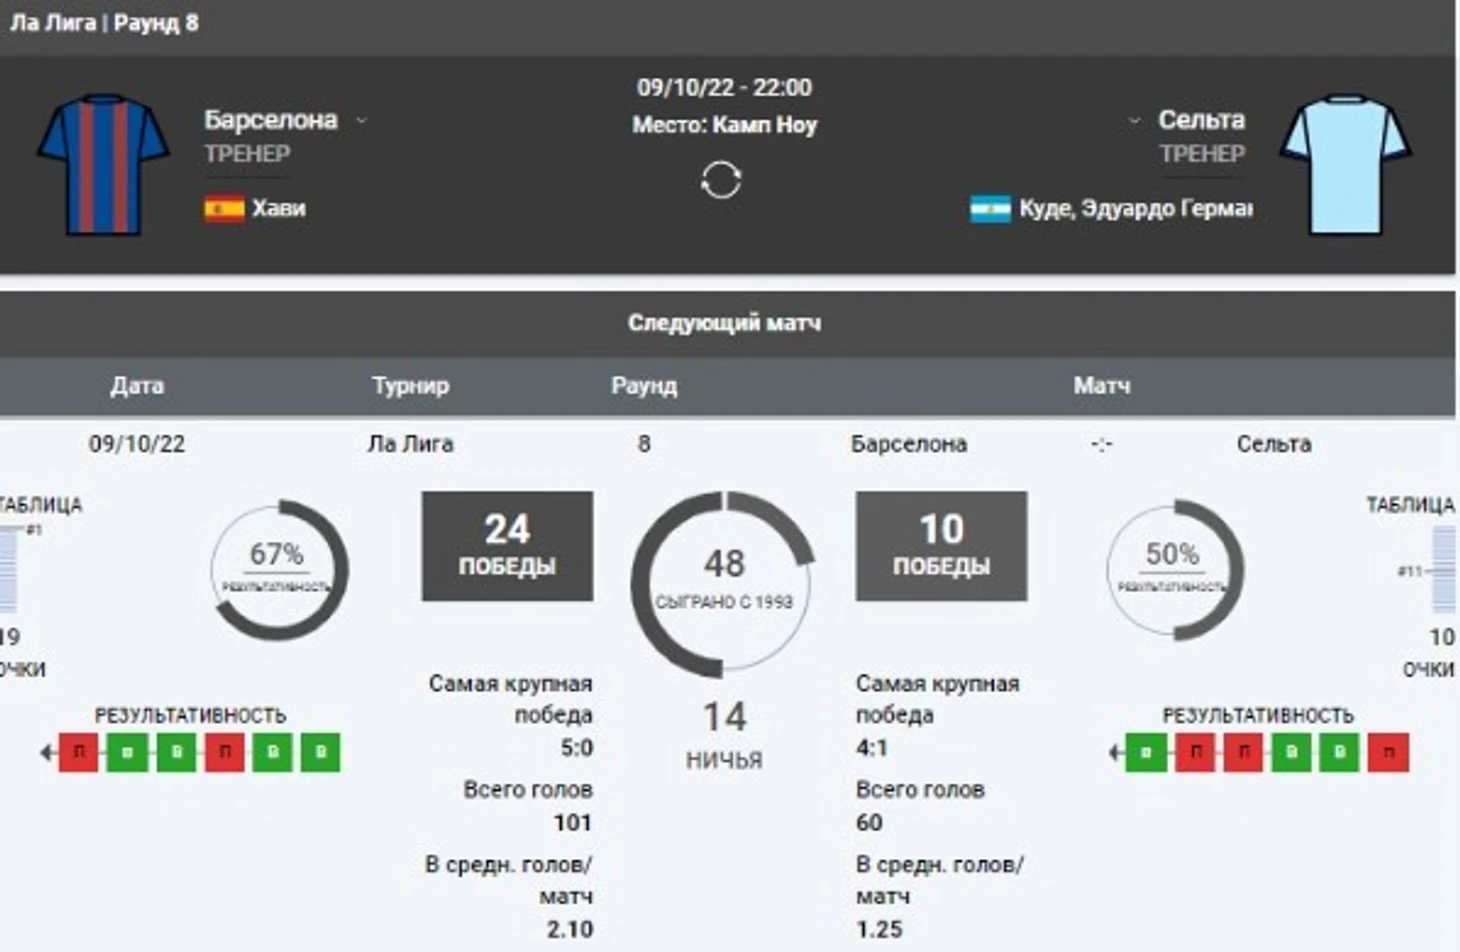Click the Barcelona striped jersey icon
This screenshot has height=952, width=1460.
tap(103, 165)
